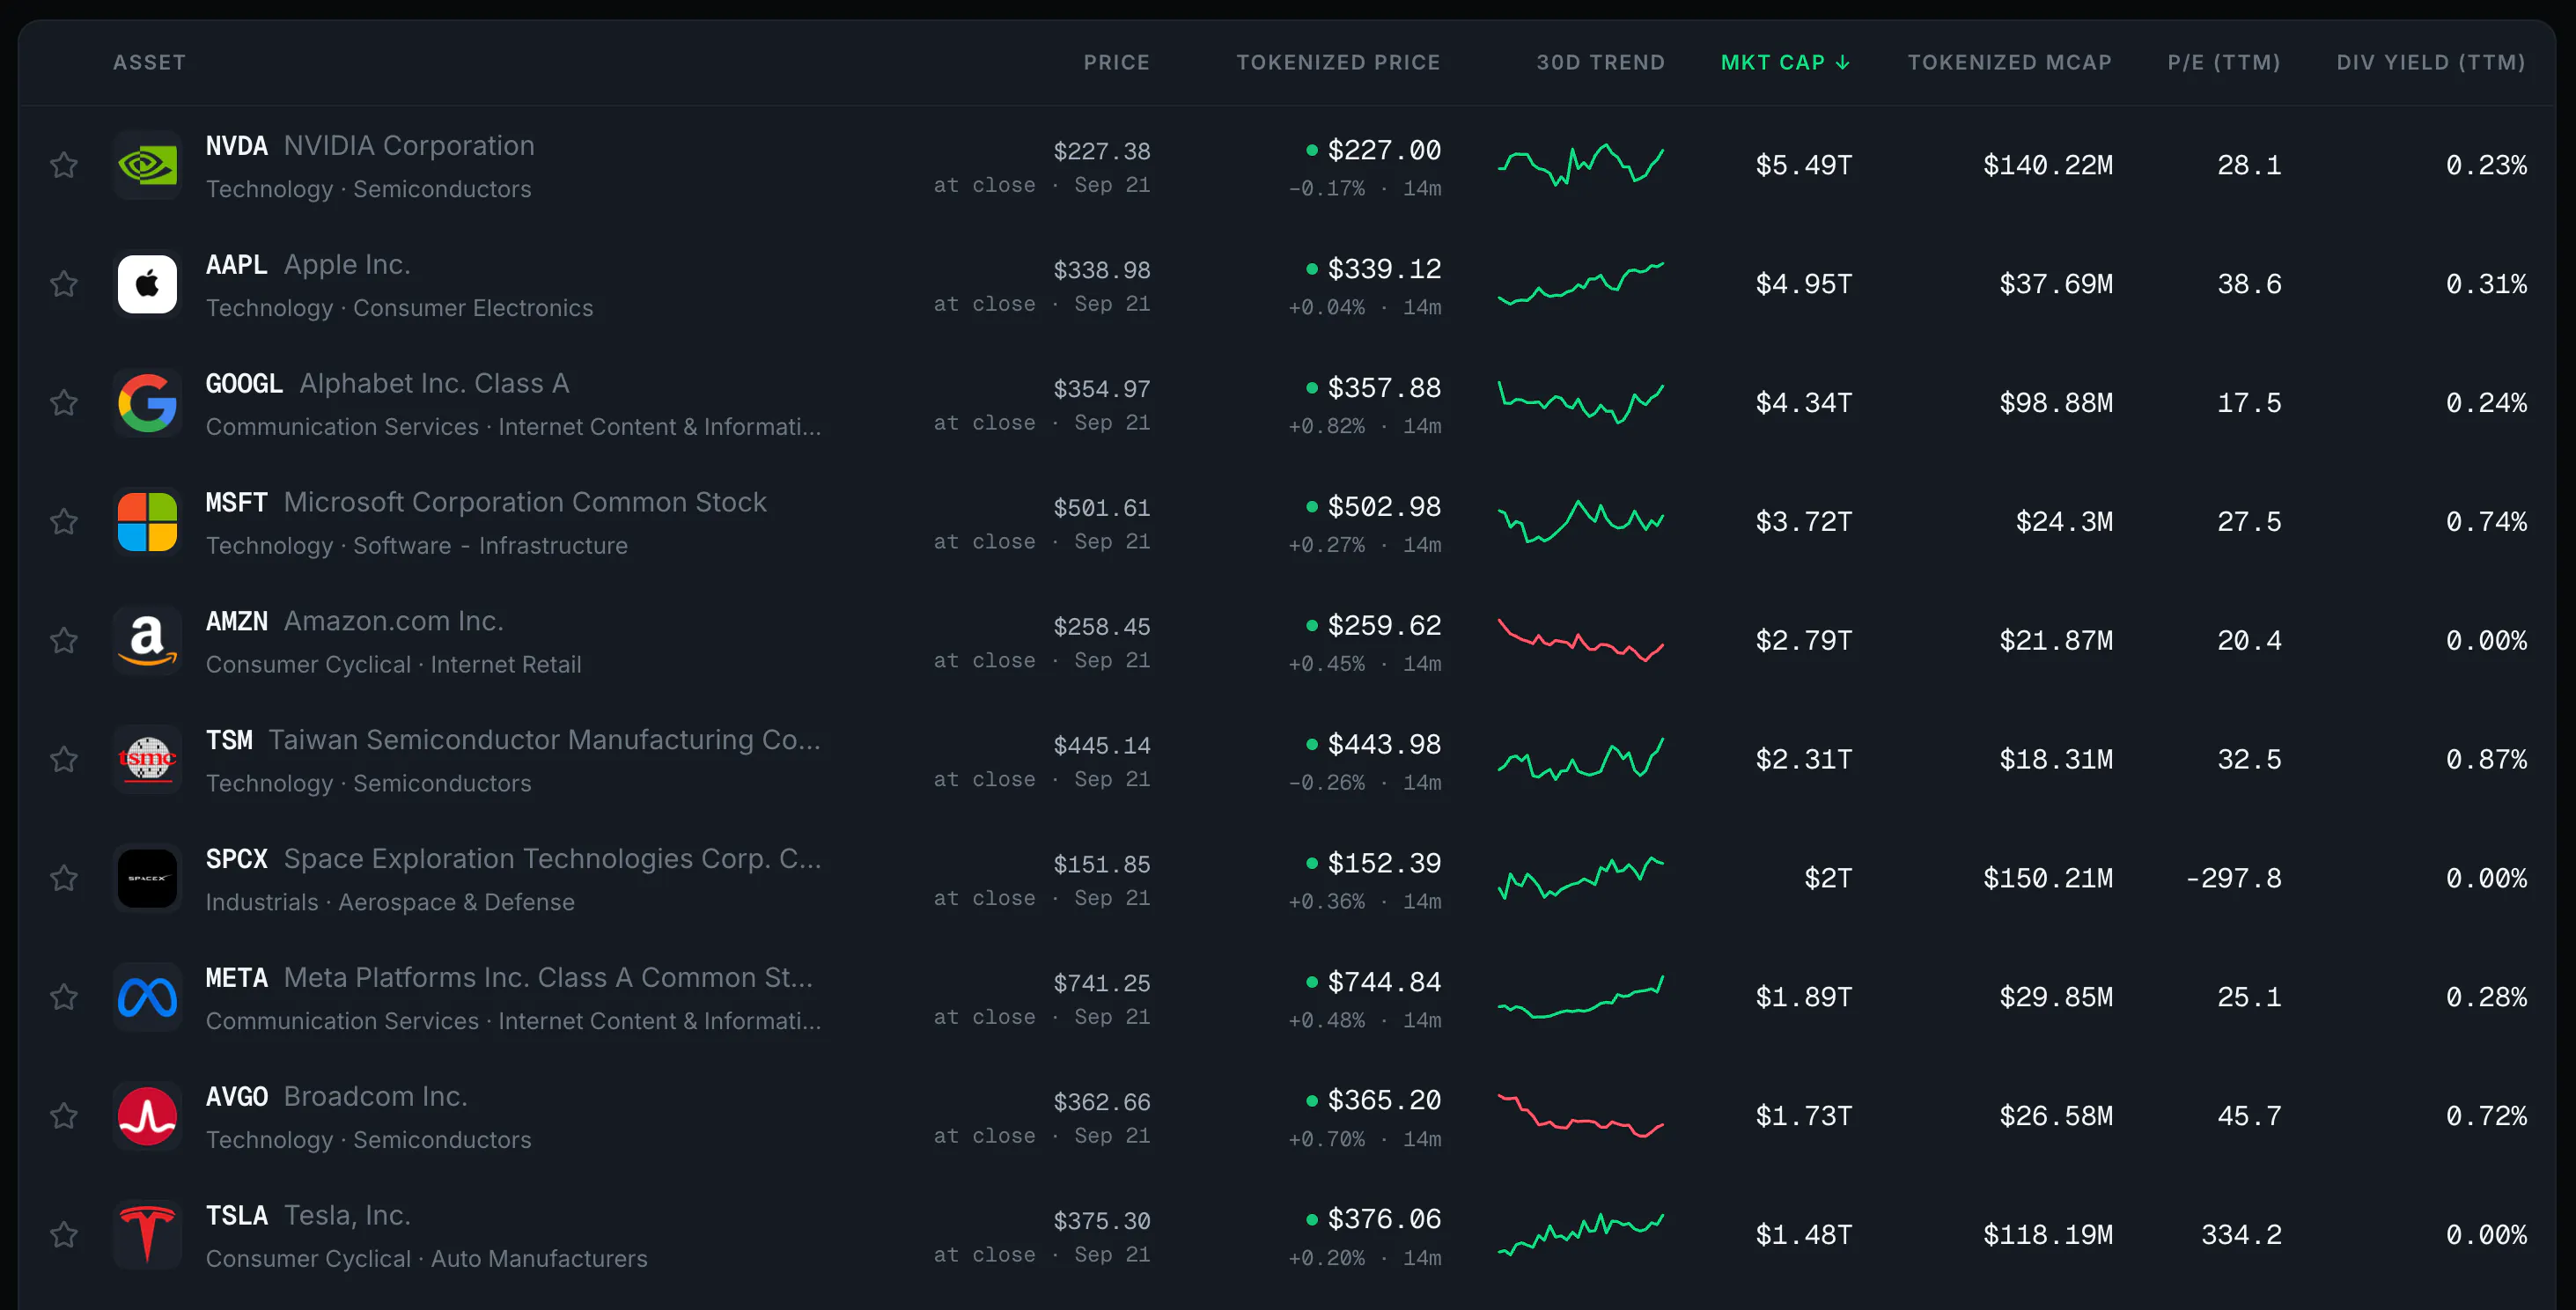The height and width of the screenshot is (1310, 2576).
Task: Click Taiwan Semiconductor Manufacturing company name
Action: point(544,741)
